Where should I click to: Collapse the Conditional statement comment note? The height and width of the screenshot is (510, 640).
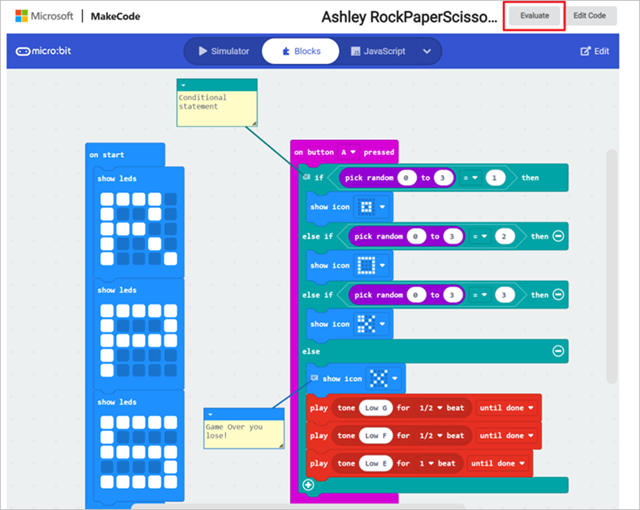click(x=183, y=85)
